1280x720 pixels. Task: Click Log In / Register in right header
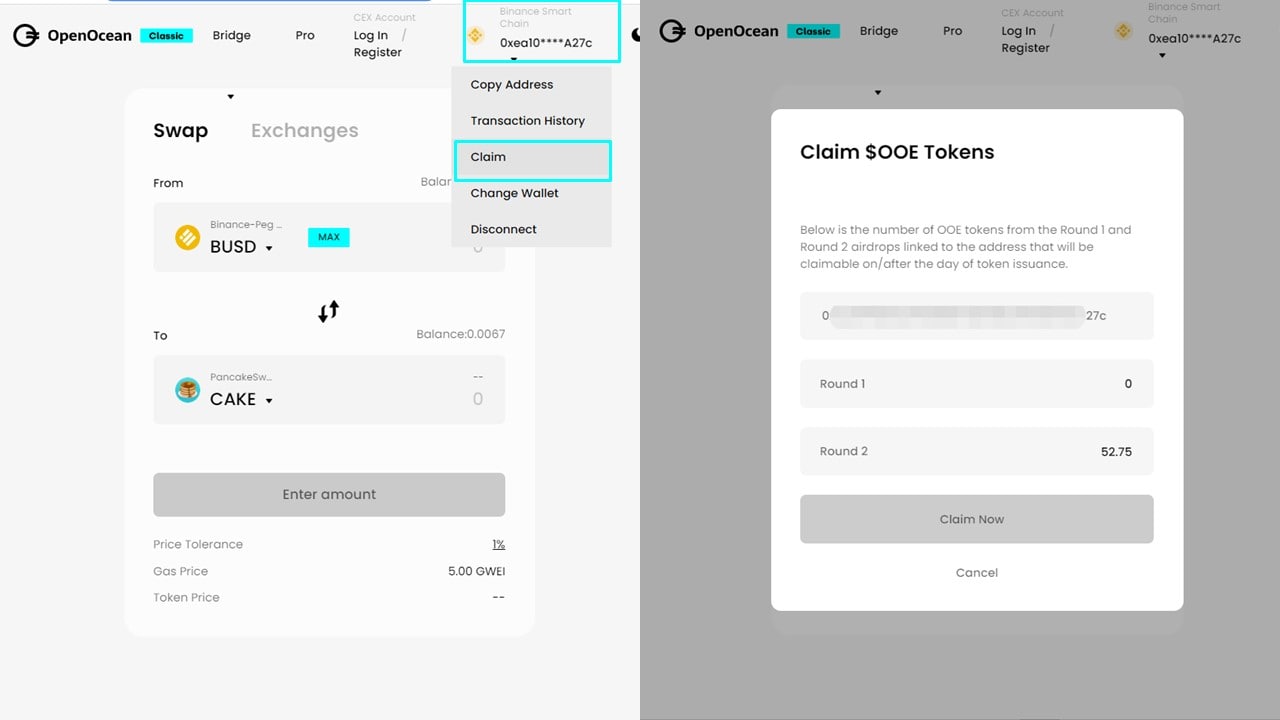pyautogui.click(x=1028, y=39)
